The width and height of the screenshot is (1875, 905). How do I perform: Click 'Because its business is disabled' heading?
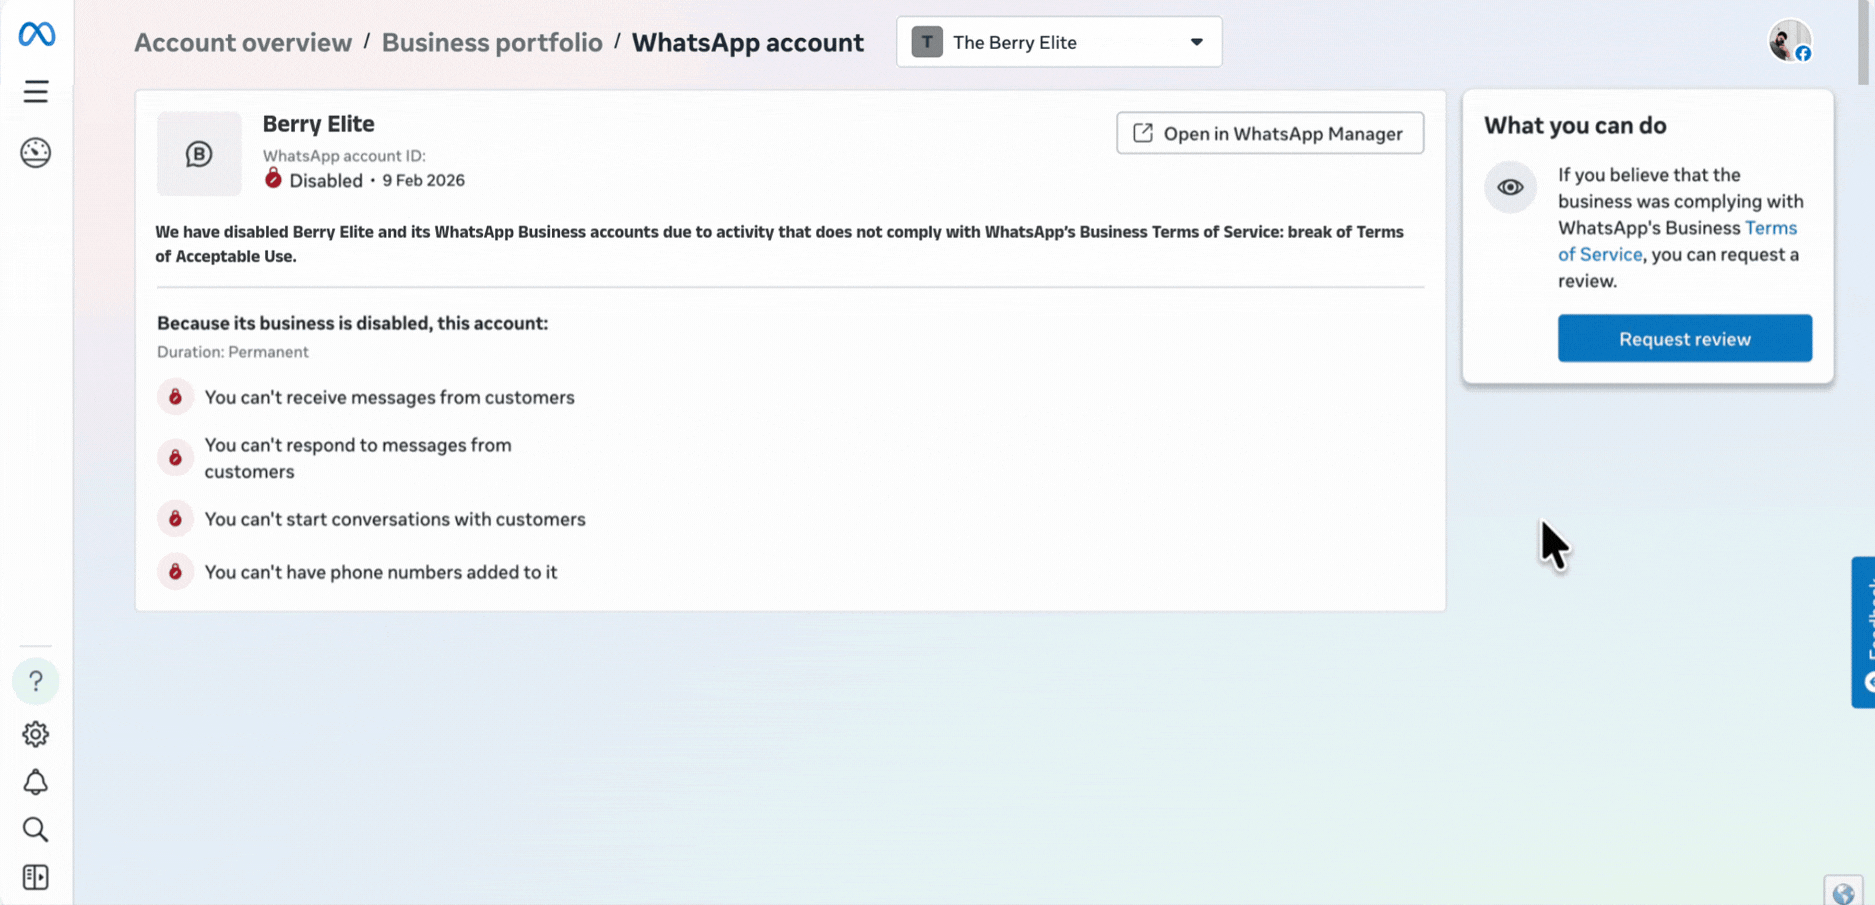click(x=352, y=323)
